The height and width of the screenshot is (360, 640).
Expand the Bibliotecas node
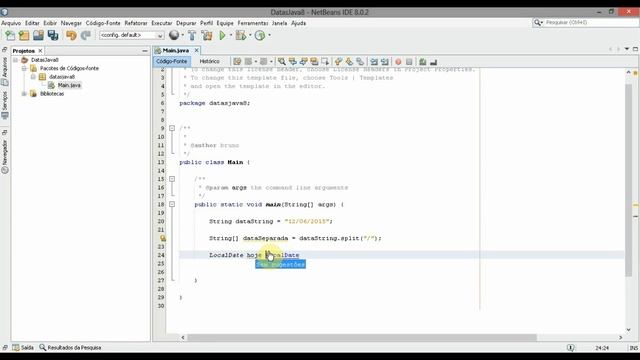pos(24,94)
